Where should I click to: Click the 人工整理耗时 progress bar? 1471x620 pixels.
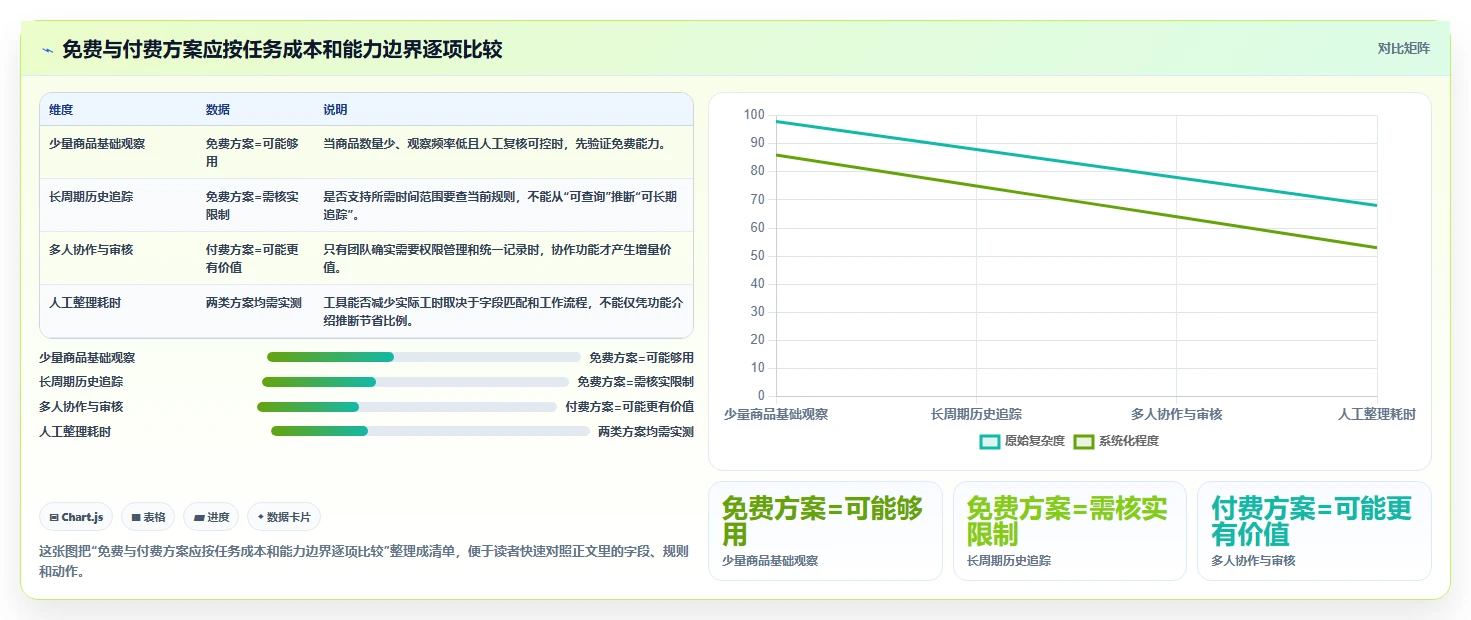point(431,431)
